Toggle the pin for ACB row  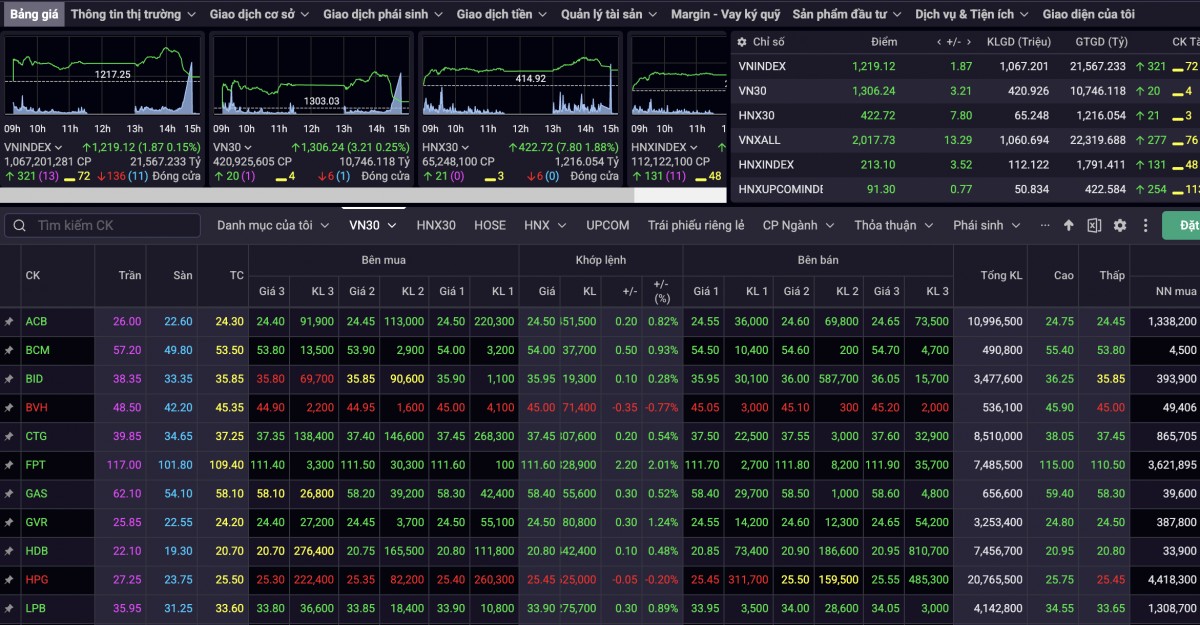point(9,322)
